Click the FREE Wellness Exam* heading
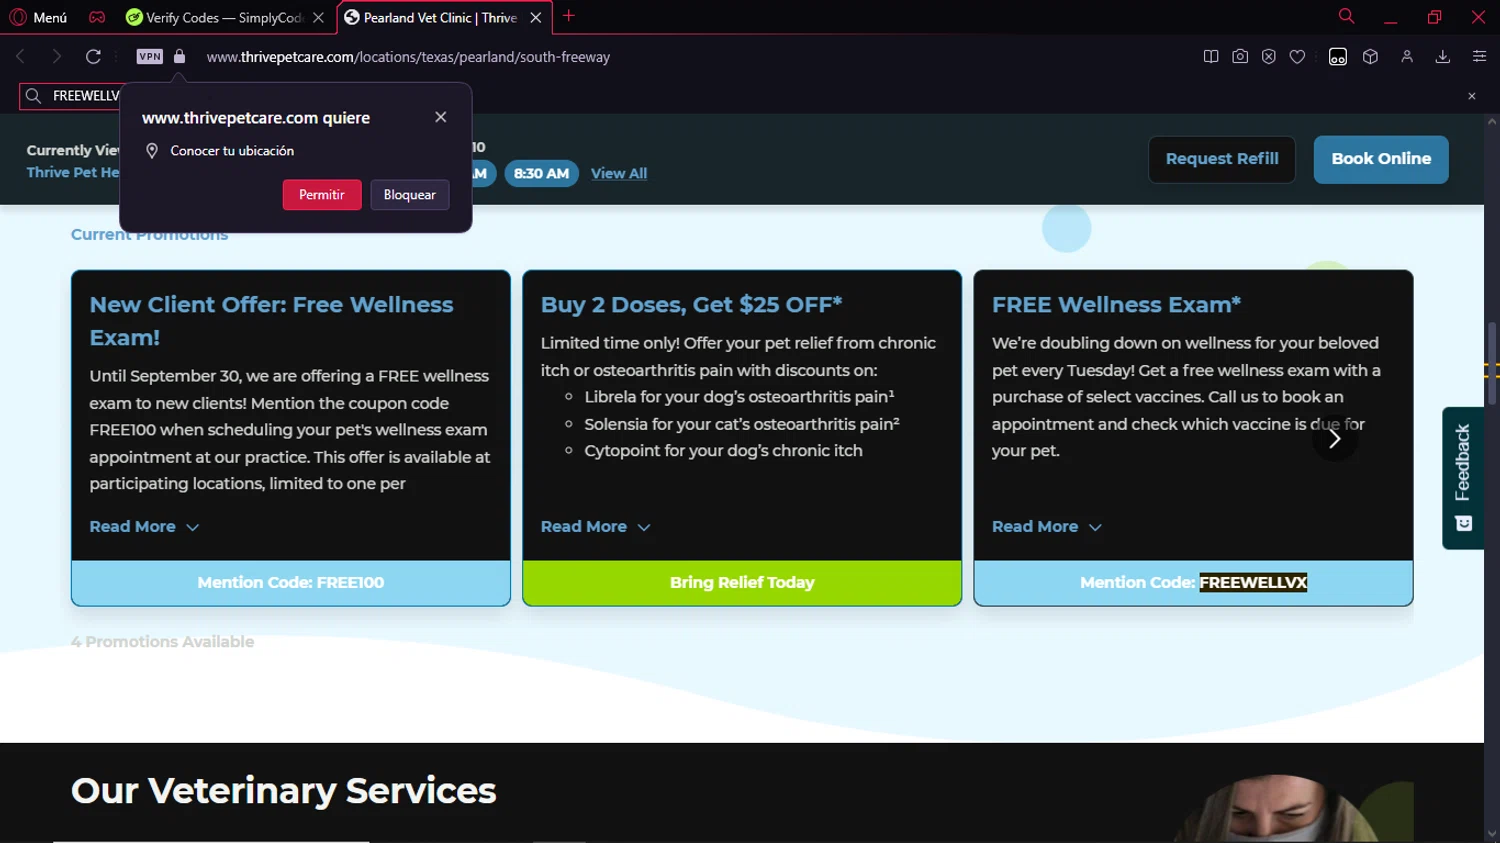This screenshot has height=843, width=1500. 1116,304
